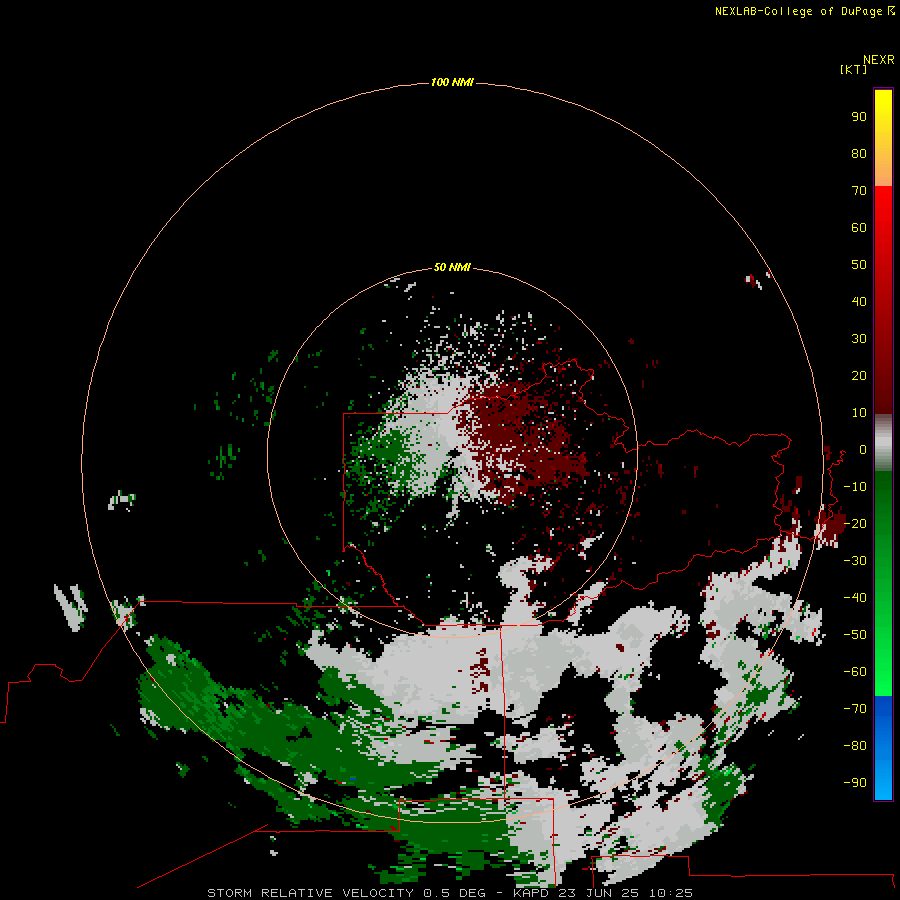This screenshot has width=900, height=900.
Task: Click the 80 value on velocity scale
Action: (x=859, y=154)
